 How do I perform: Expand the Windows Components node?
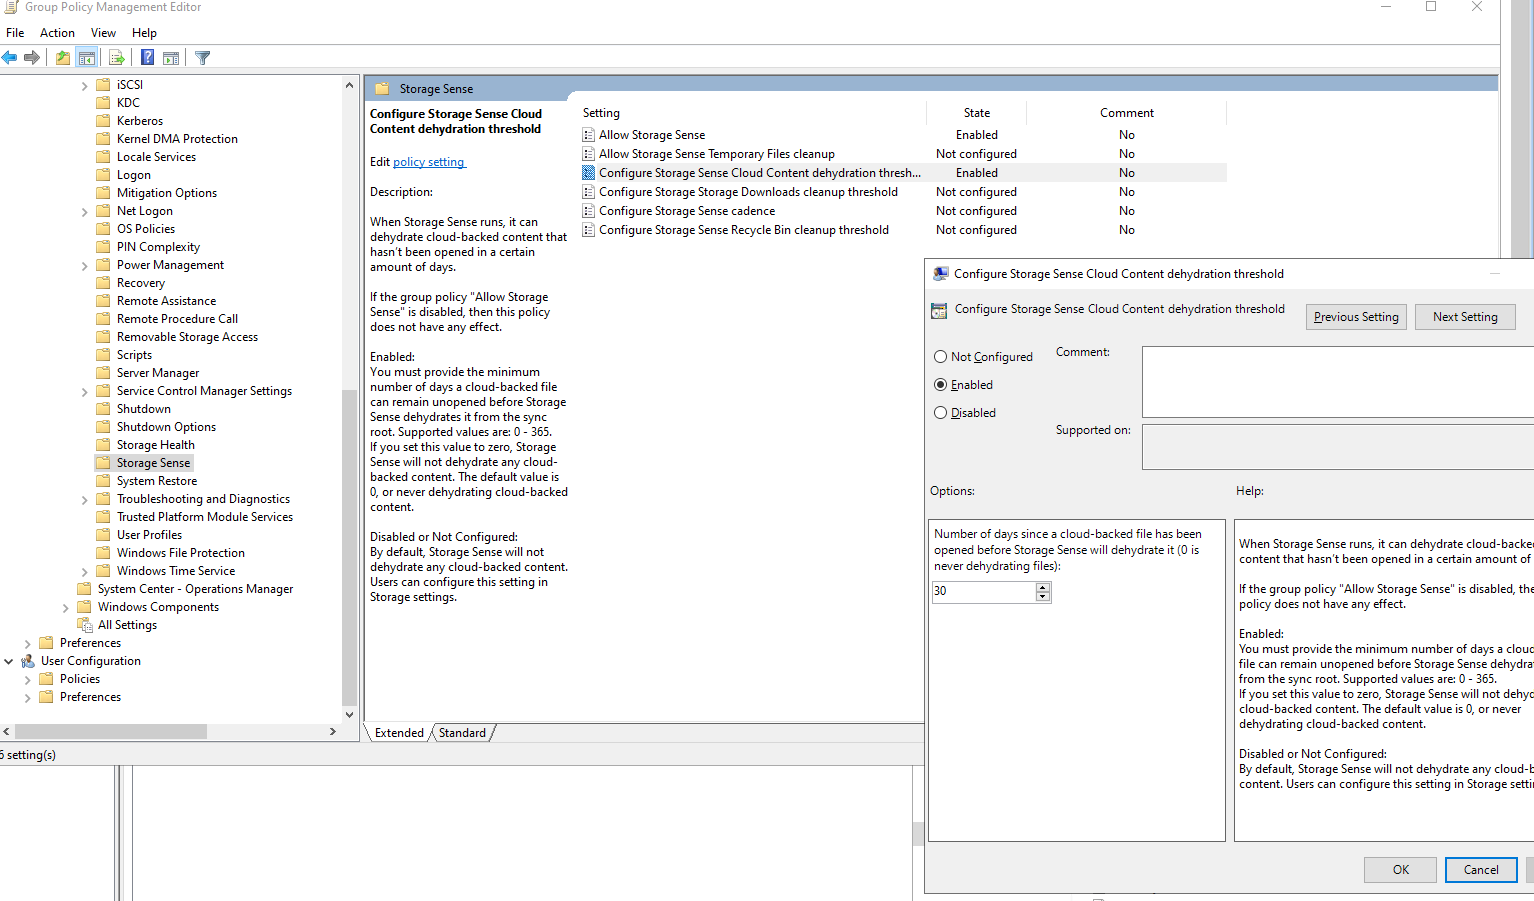65,608
